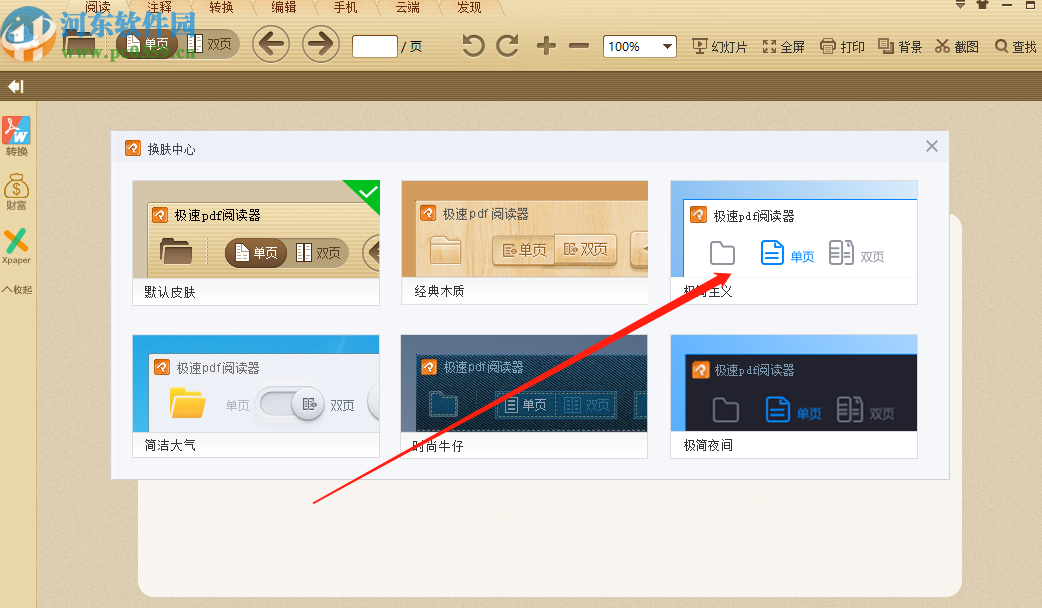Image resolution: width=1042 pixels, height=608 pixels.
Task: Collapse the left navigation panel arrow
Action: tap(14, 86)
